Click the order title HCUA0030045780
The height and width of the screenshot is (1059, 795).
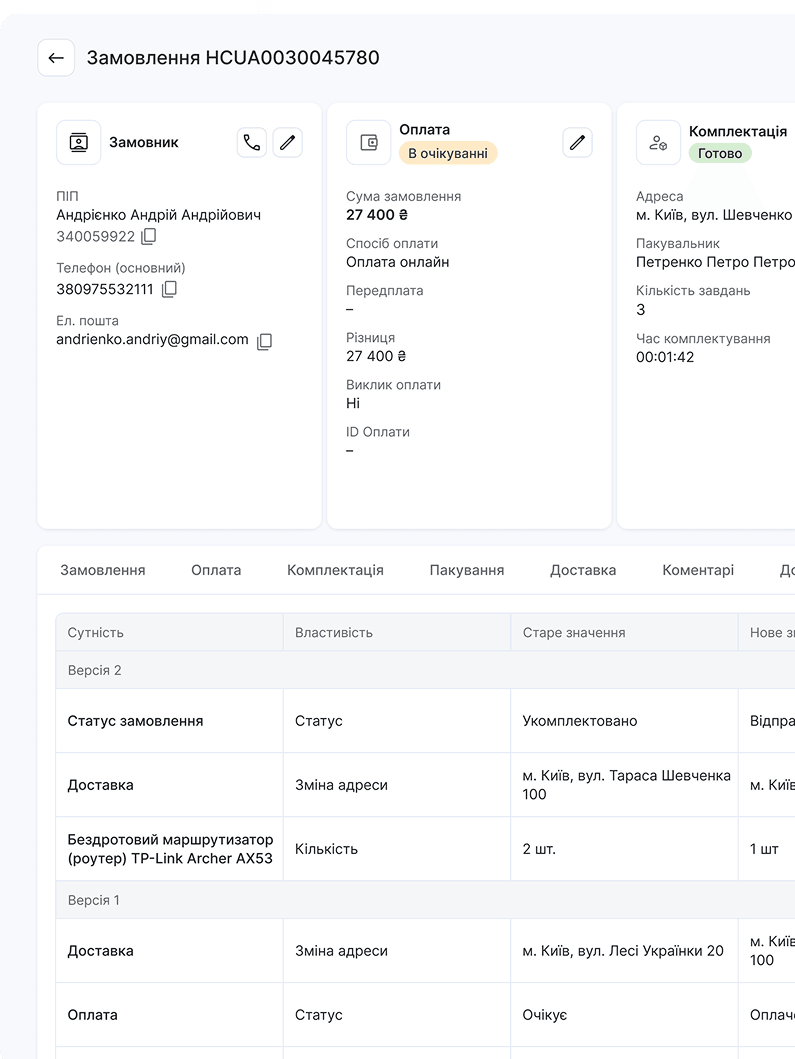[233, 58]
